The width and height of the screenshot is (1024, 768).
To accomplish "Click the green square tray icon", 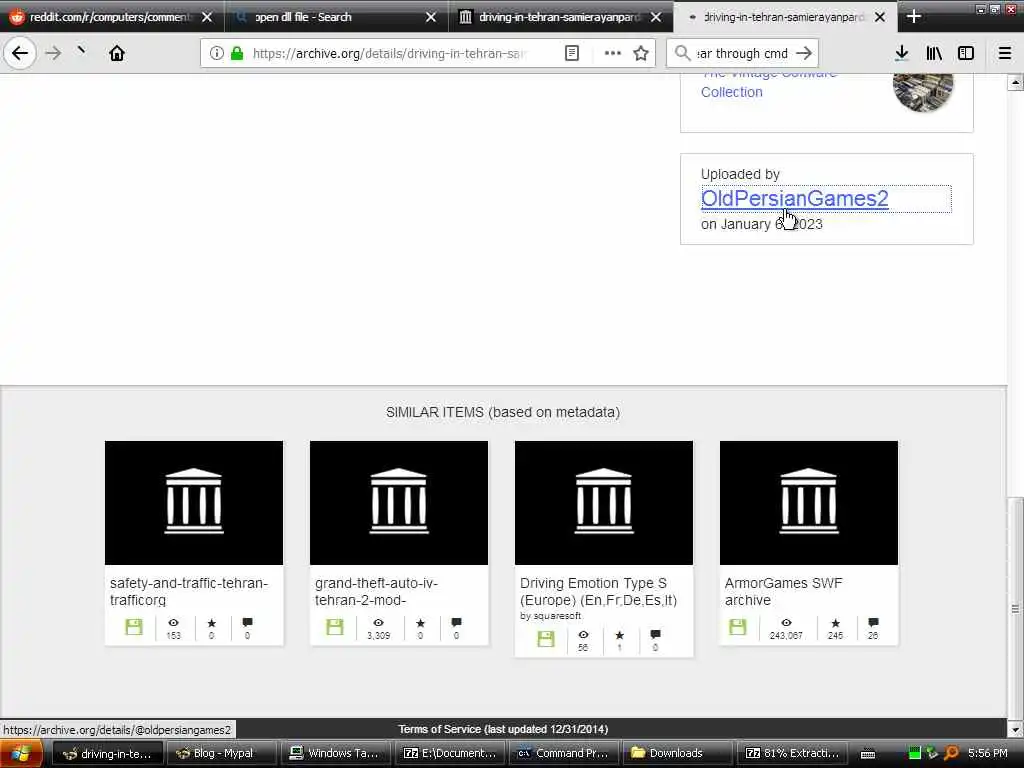I will [x=915, y=754].
